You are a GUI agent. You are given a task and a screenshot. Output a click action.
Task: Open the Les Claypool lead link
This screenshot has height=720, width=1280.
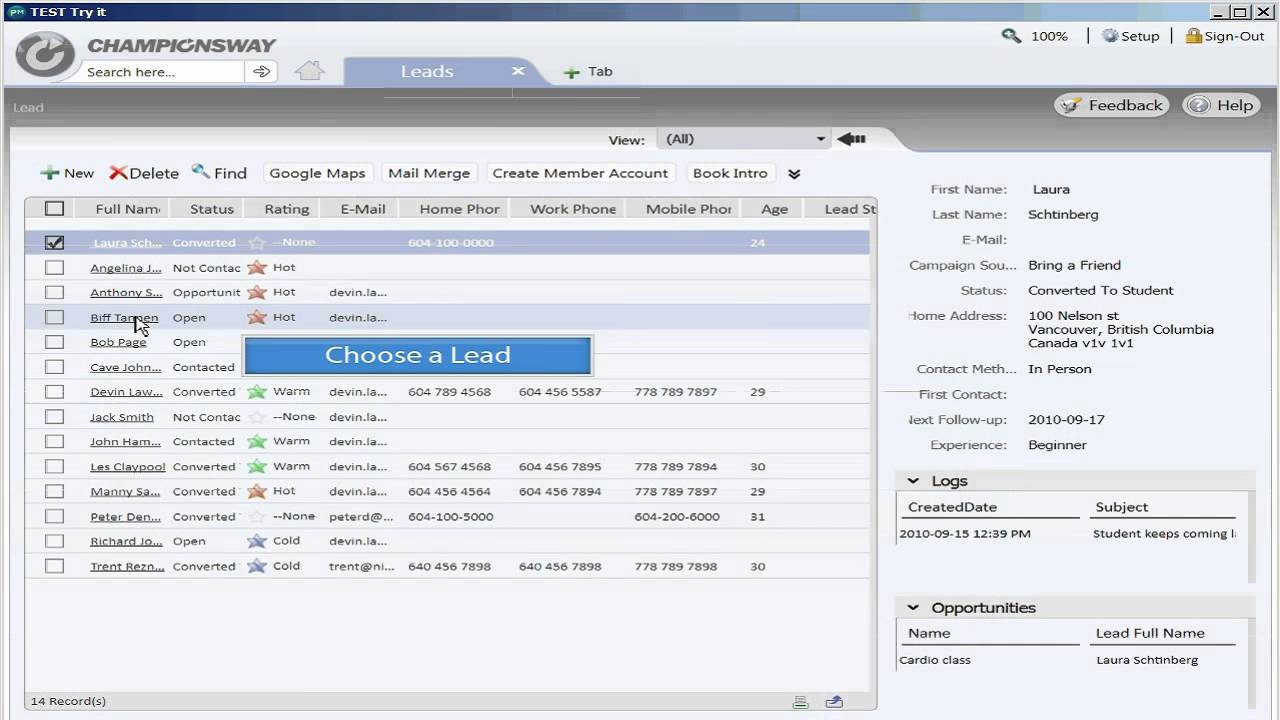point(128,467)
